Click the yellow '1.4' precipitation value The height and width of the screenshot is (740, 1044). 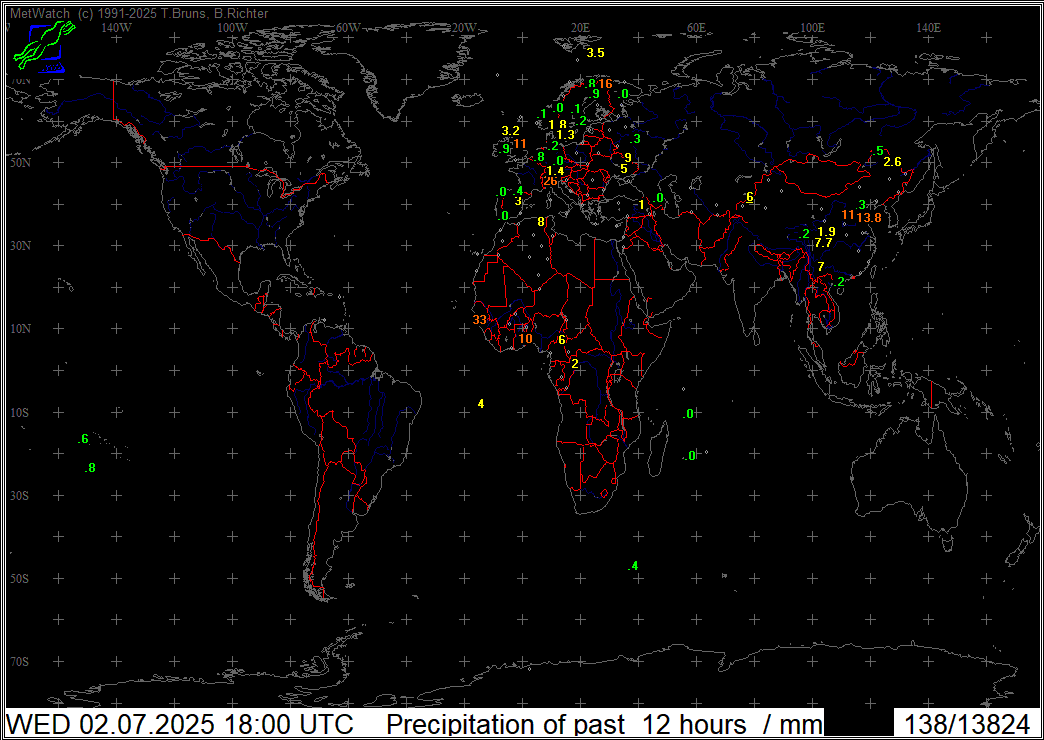555,171
